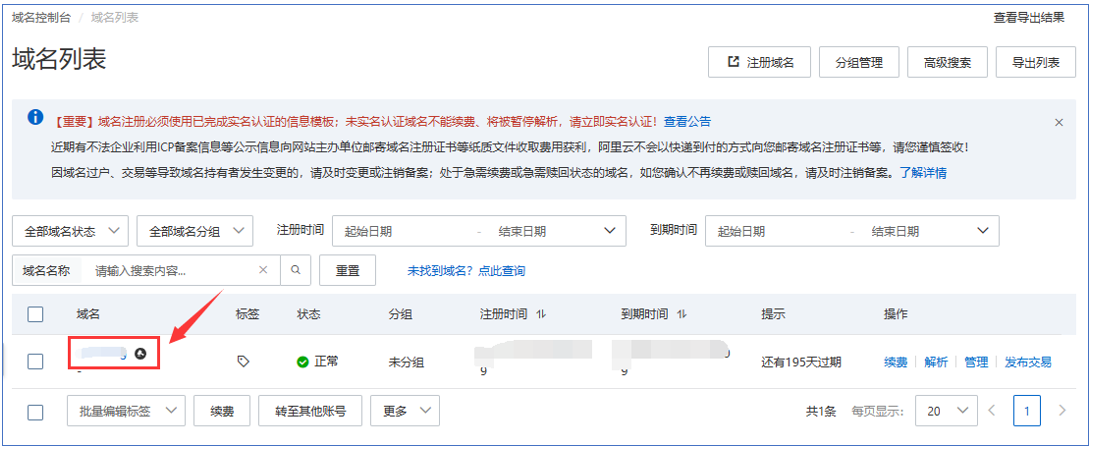Sort by 注册时间 column arrows
The height and width of the screenshot is (451, 1093).
coord(541,314)
